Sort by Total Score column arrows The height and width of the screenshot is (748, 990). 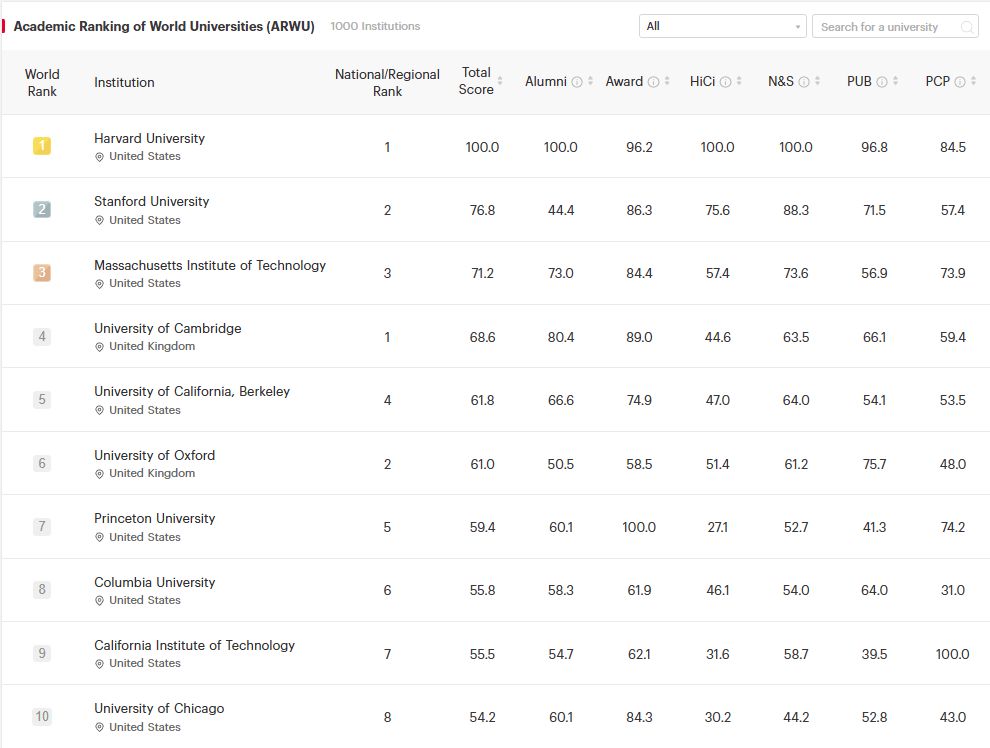(500, 81)
